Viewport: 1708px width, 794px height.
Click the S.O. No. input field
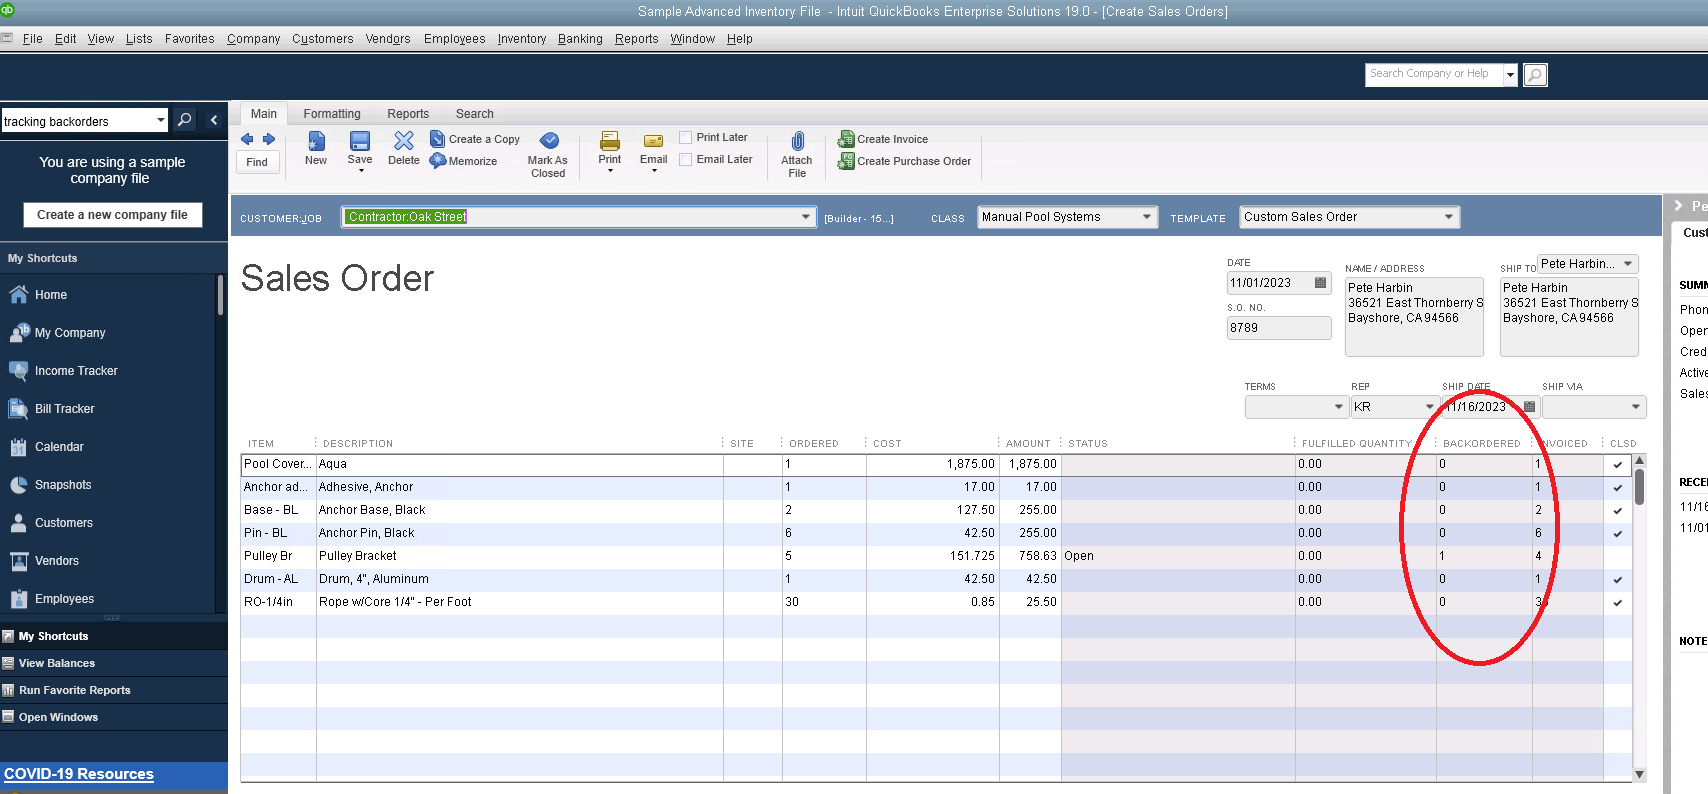(1279, 328)
